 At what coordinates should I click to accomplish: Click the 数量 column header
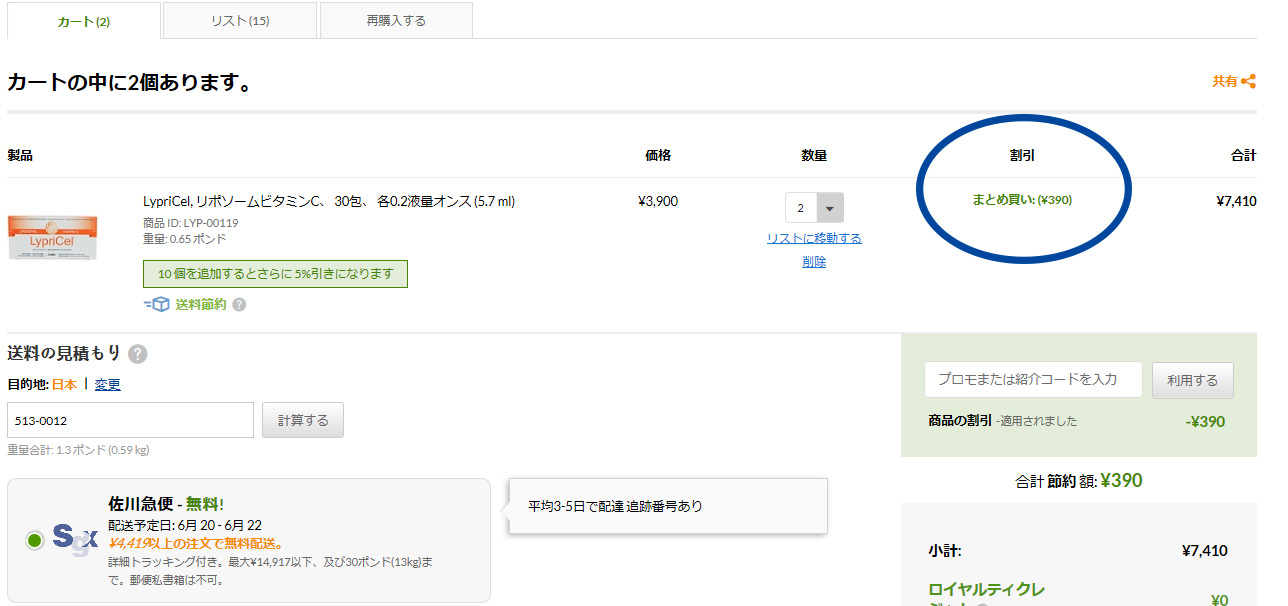pyautogui.click(x=814, y=156)
